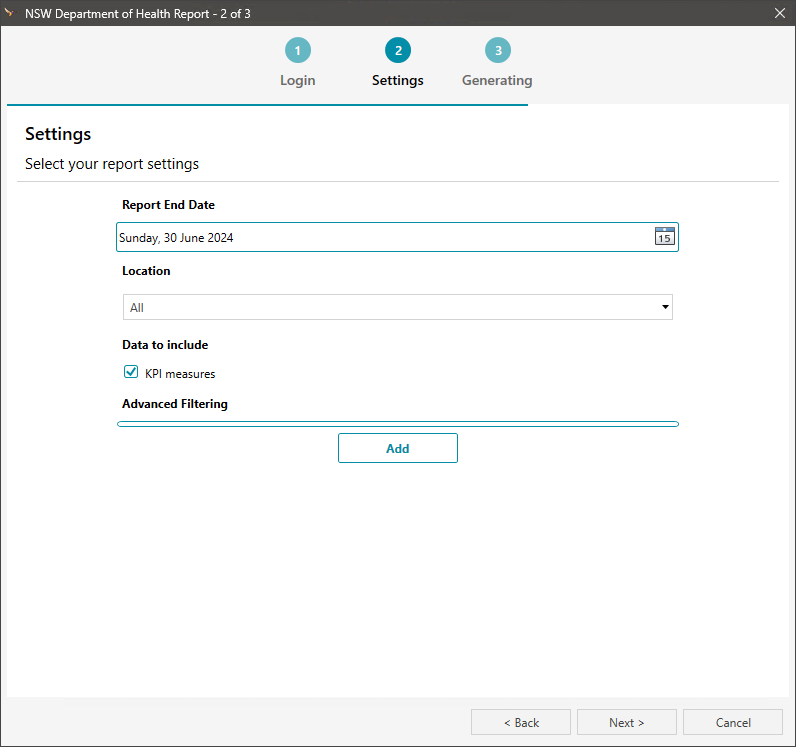Viewport: 796px width, 747px height.
Task: Click the step 3 Generating circle
Action: [498, 50]
